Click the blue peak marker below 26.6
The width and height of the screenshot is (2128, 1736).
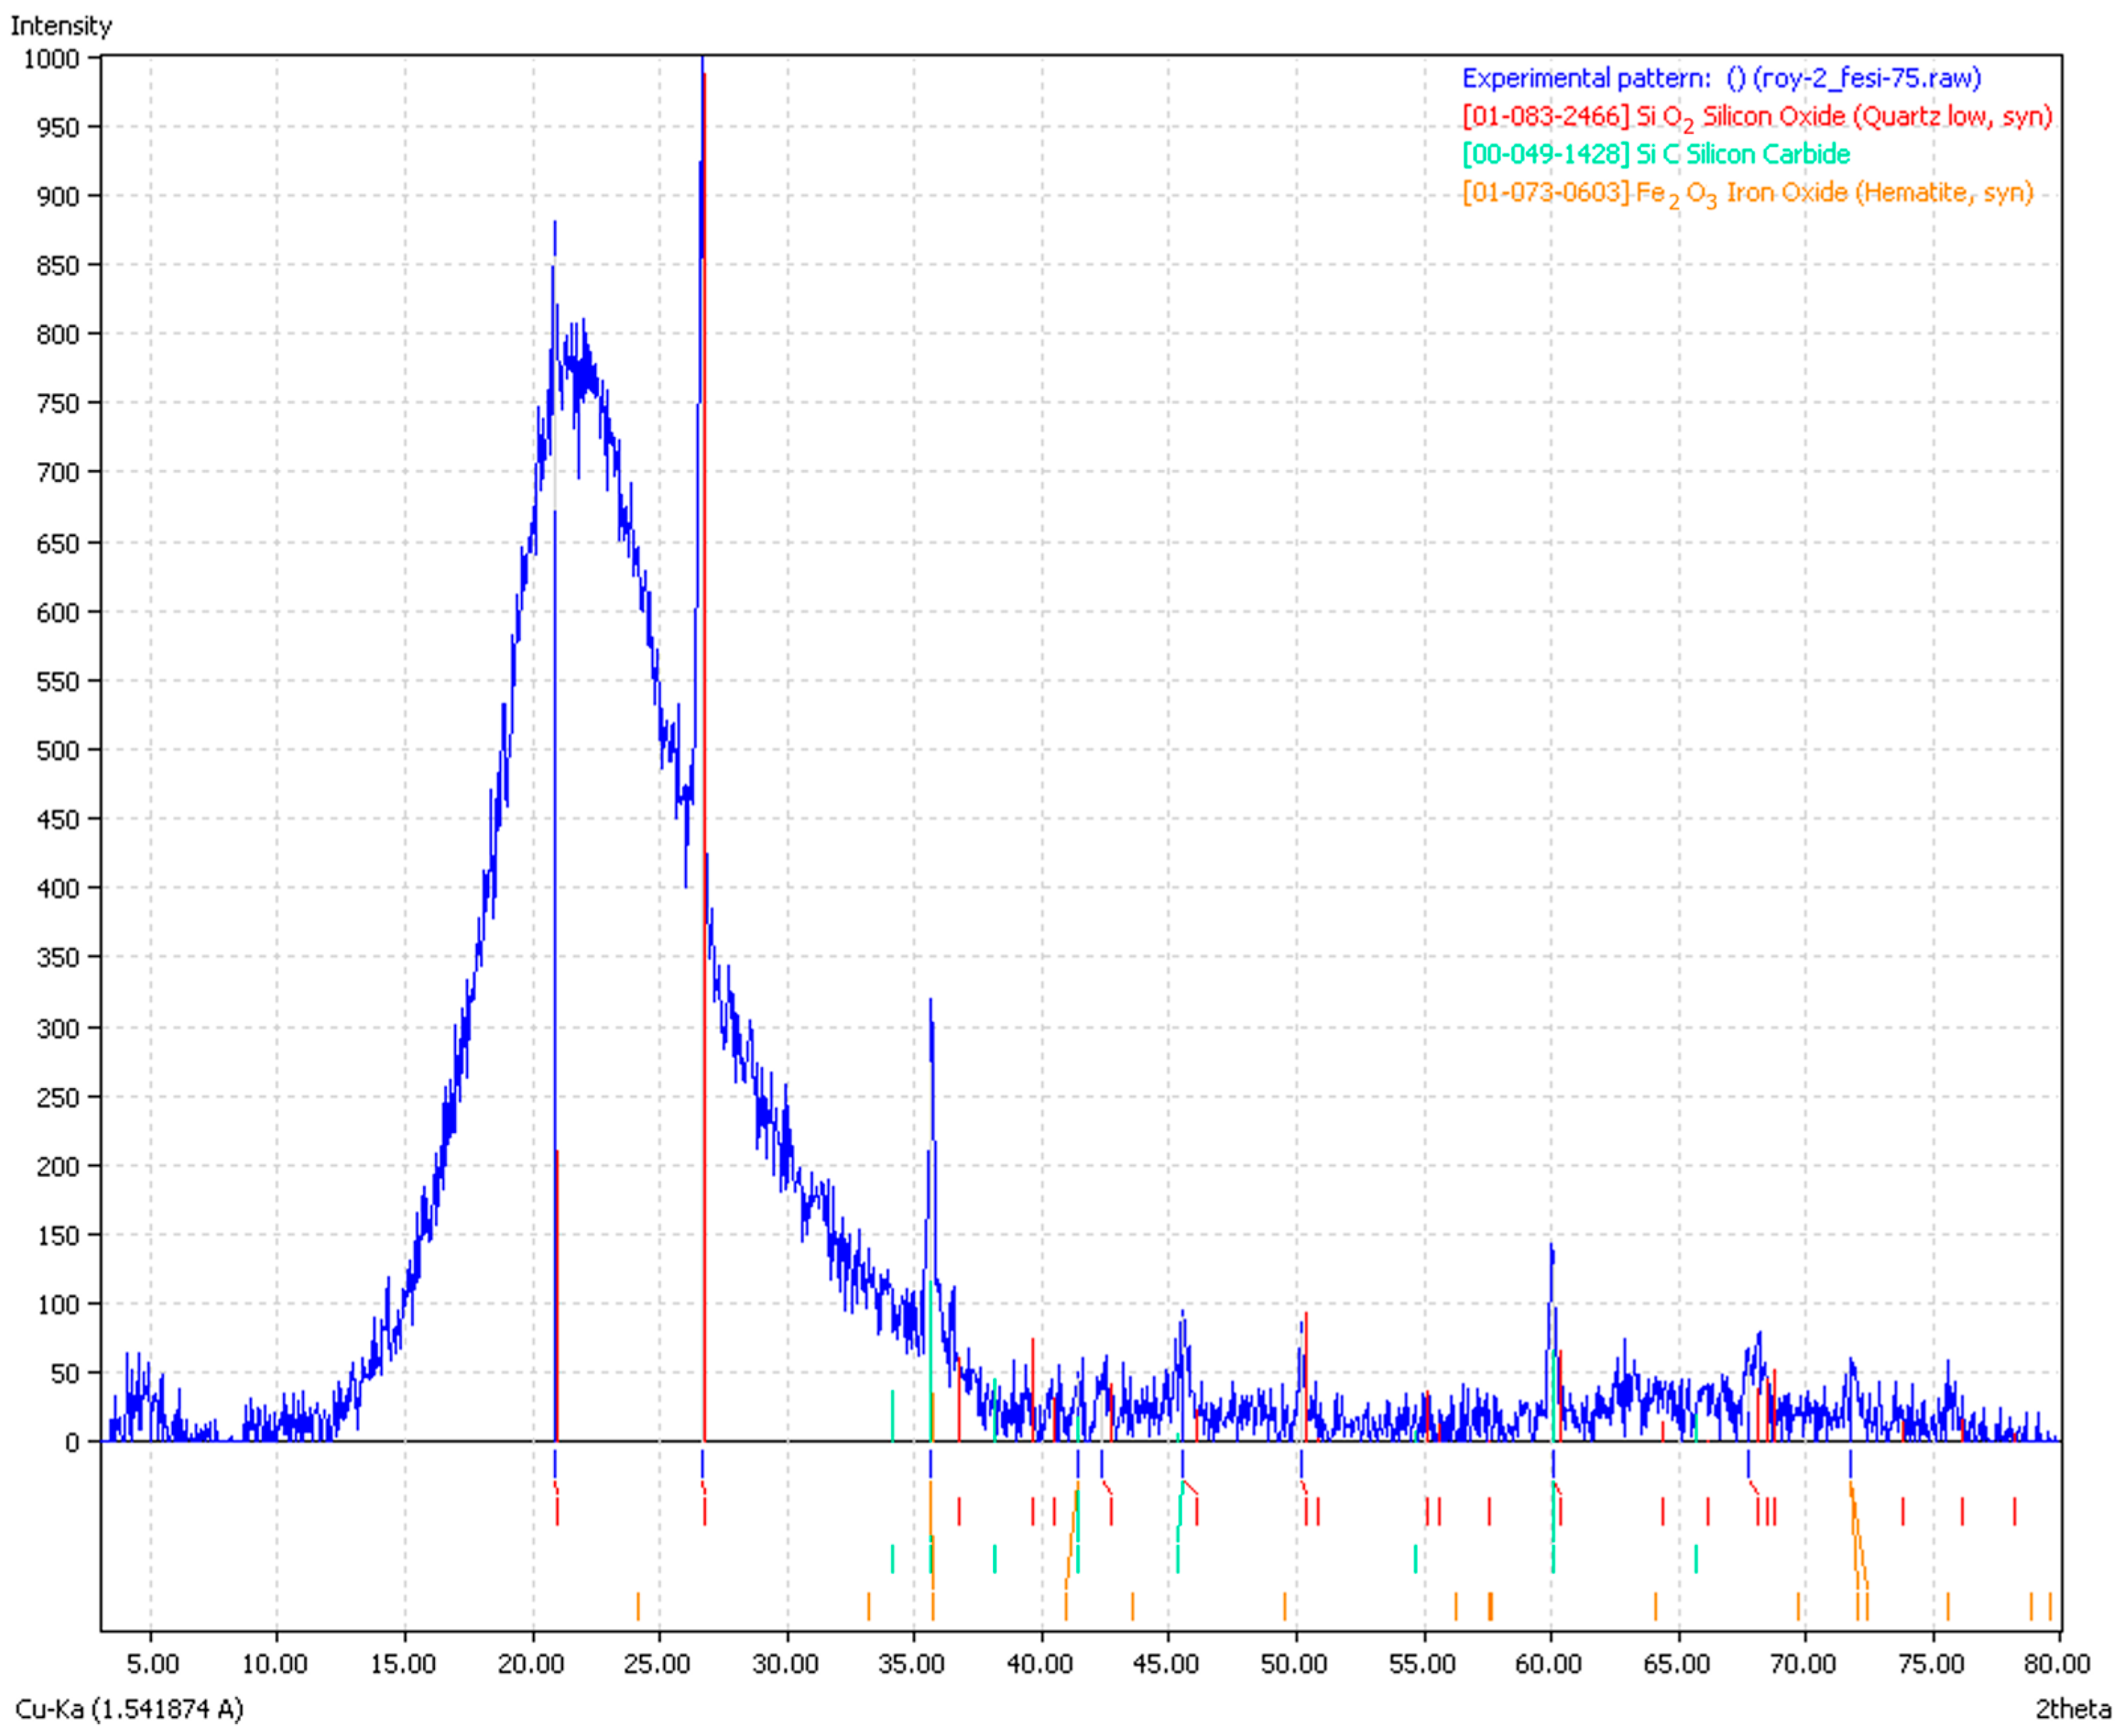click(x=702, y=1463)
